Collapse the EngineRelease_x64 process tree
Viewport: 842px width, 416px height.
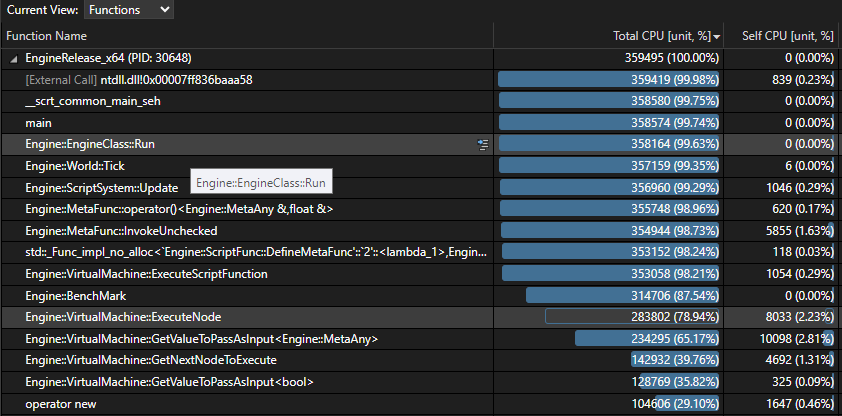pyautogui.click(x=13, y=59)
